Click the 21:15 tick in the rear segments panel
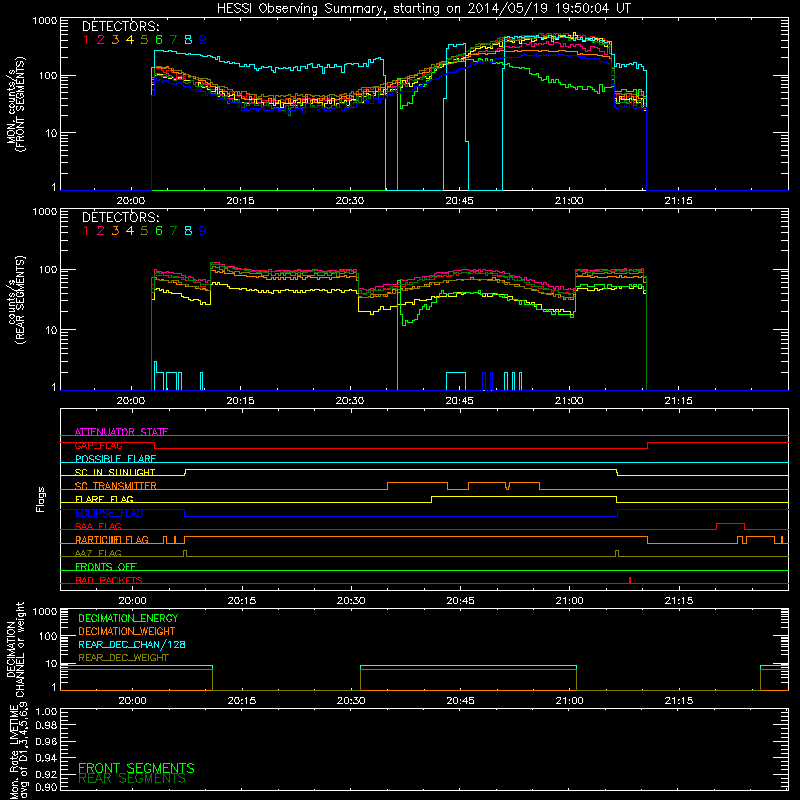The width and height of the screenshot is (800, 800). (679, 401)
